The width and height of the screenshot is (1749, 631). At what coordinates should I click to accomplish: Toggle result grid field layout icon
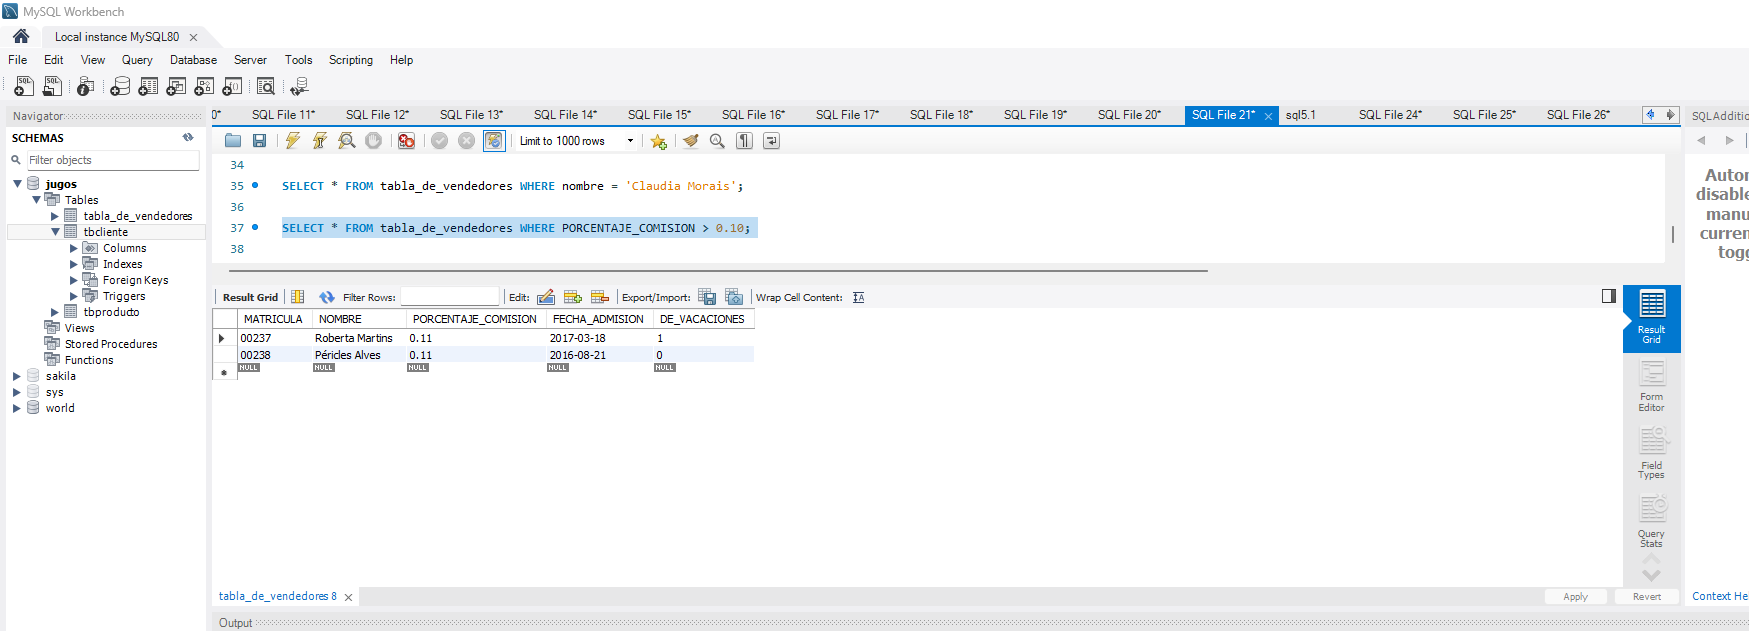297,297
